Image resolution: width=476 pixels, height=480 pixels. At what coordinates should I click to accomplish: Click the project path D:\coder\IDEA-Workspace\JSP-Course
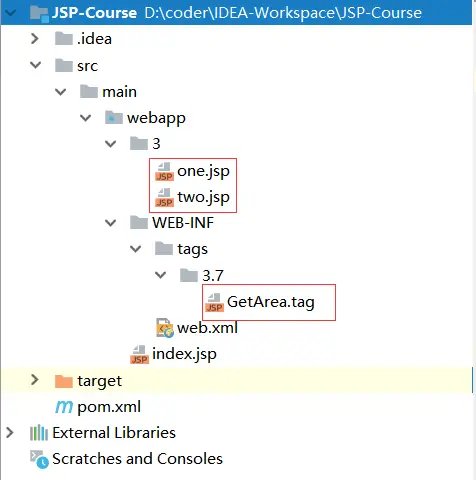283,13
